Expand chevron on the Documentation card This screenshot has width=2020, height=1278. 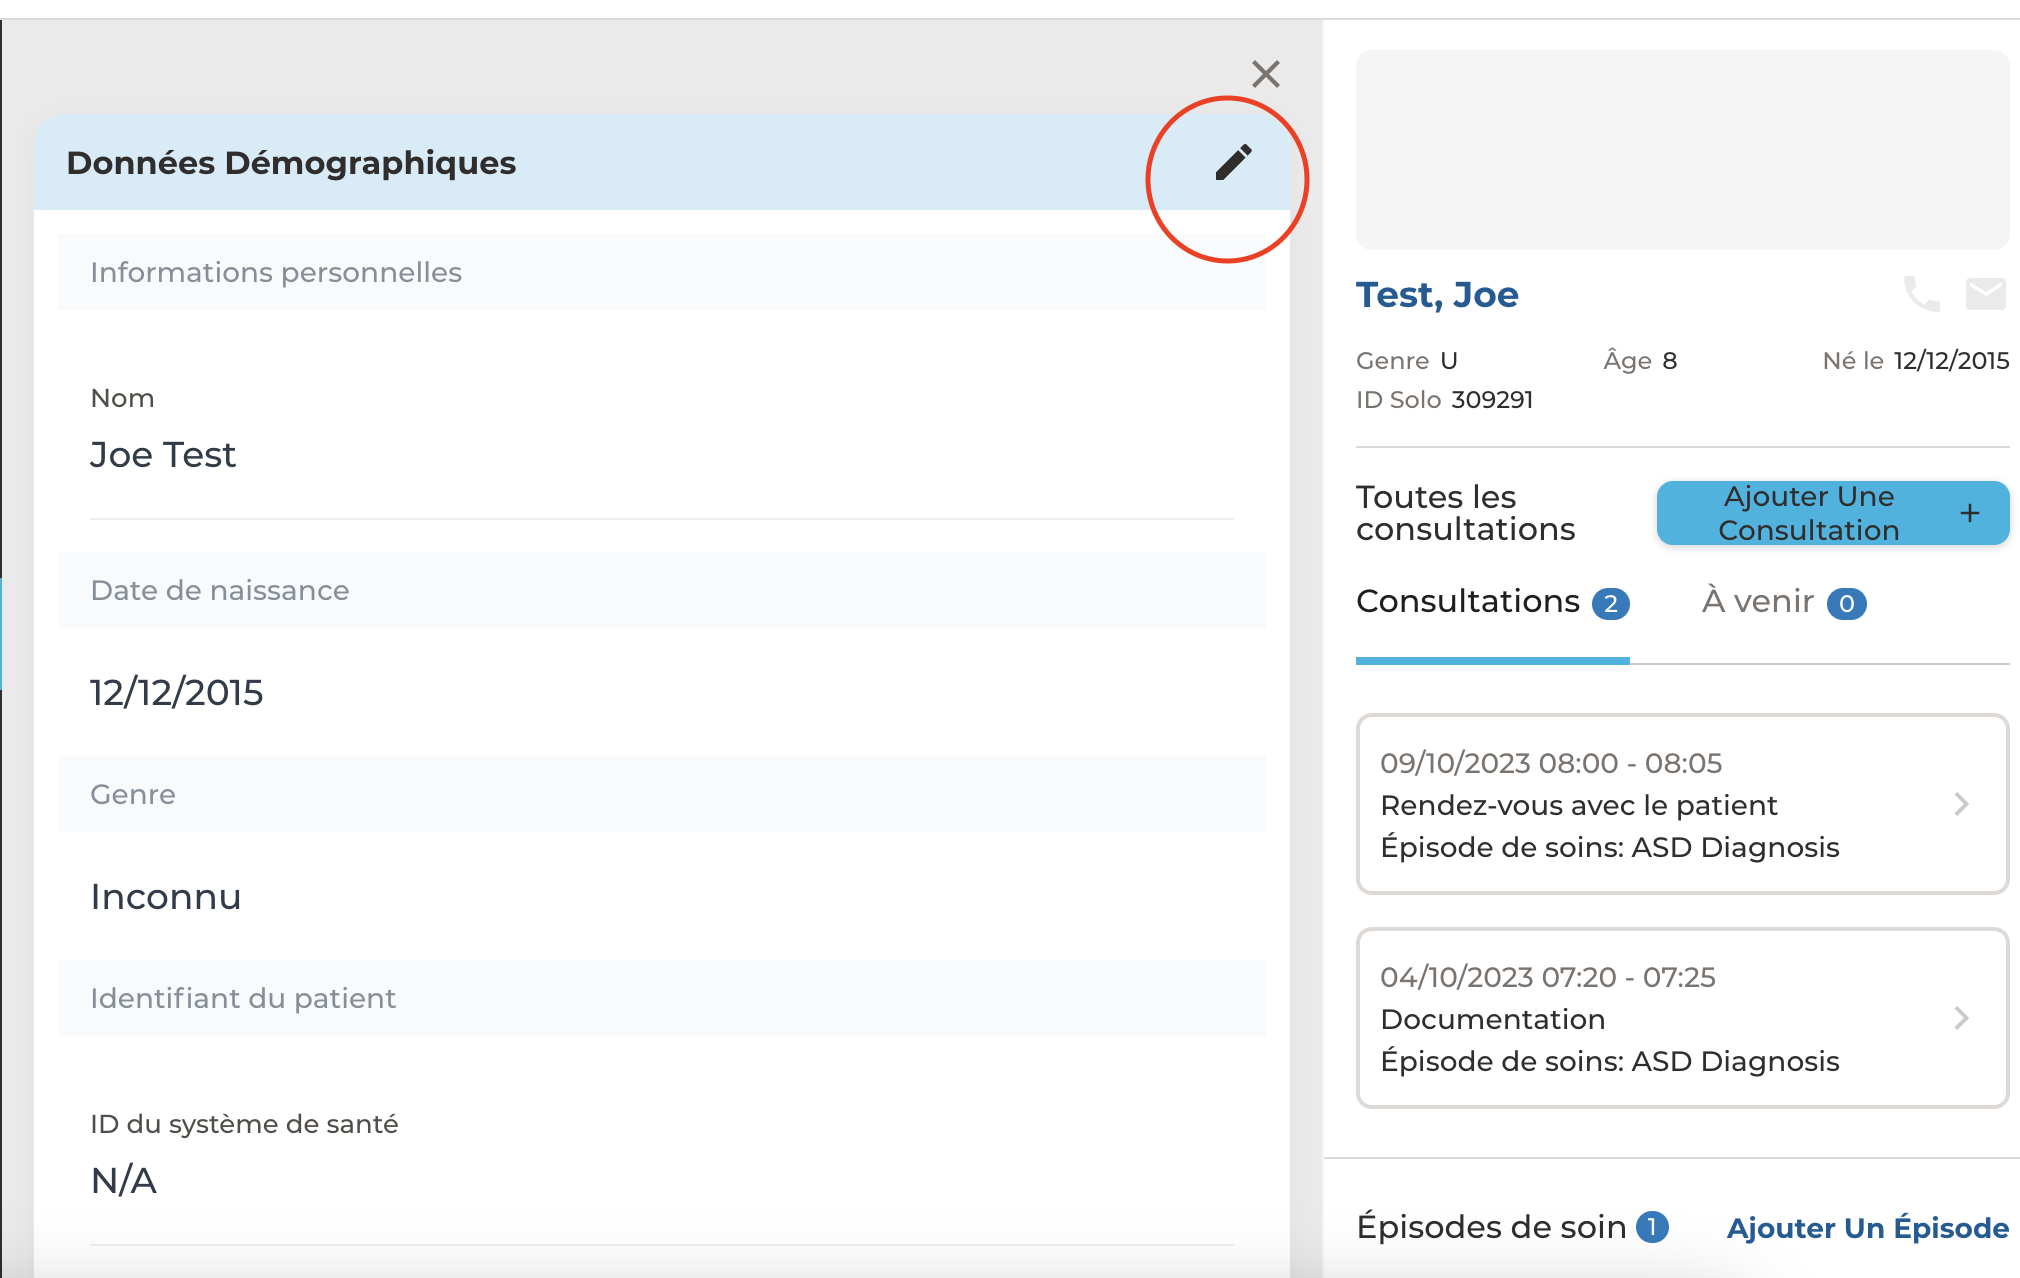tap(1961, 1018)
